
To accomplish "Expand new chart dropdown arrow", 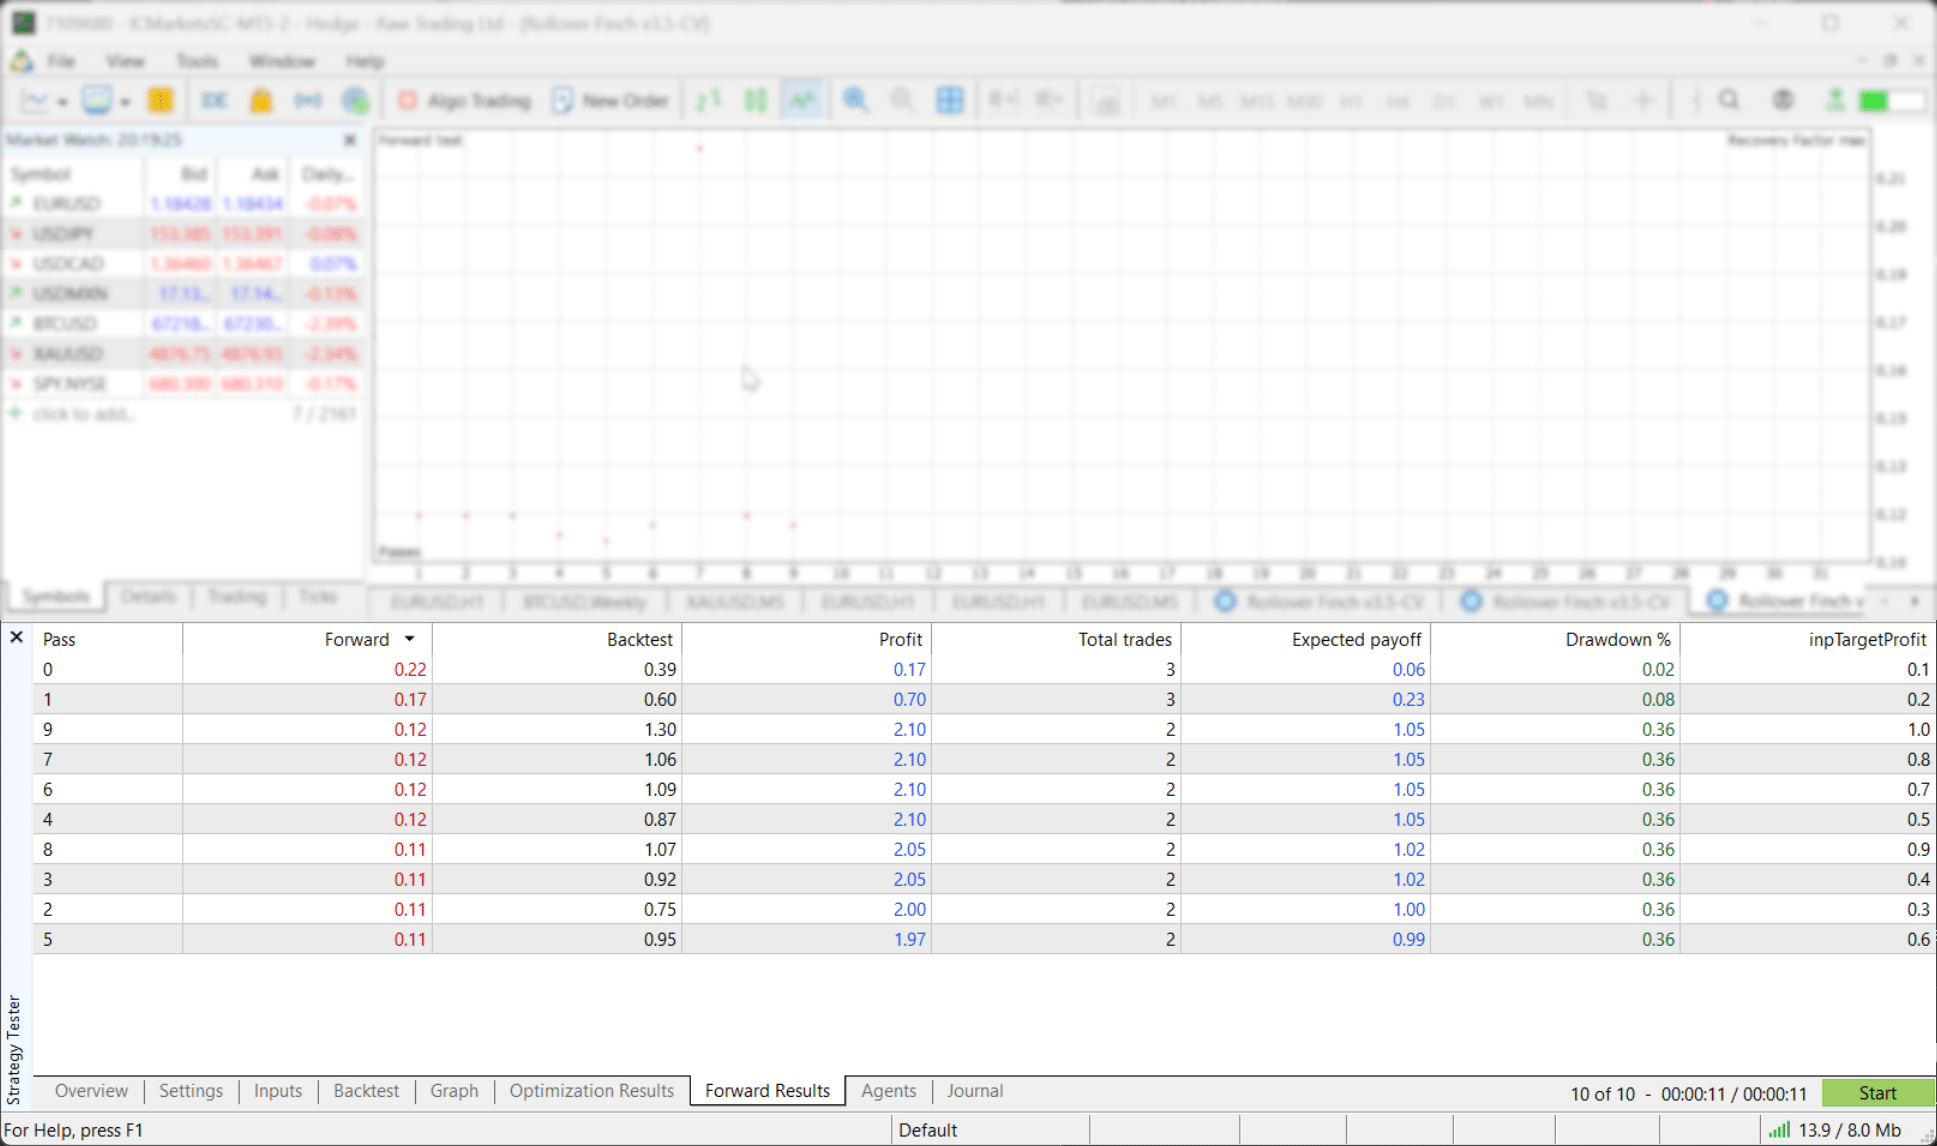I will tap(62, 102).
